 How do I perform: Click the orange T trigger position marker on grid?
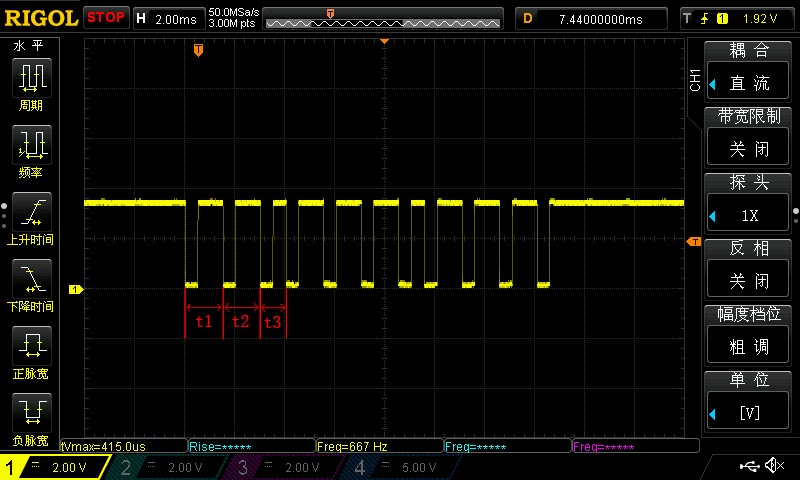pos(198,50)
